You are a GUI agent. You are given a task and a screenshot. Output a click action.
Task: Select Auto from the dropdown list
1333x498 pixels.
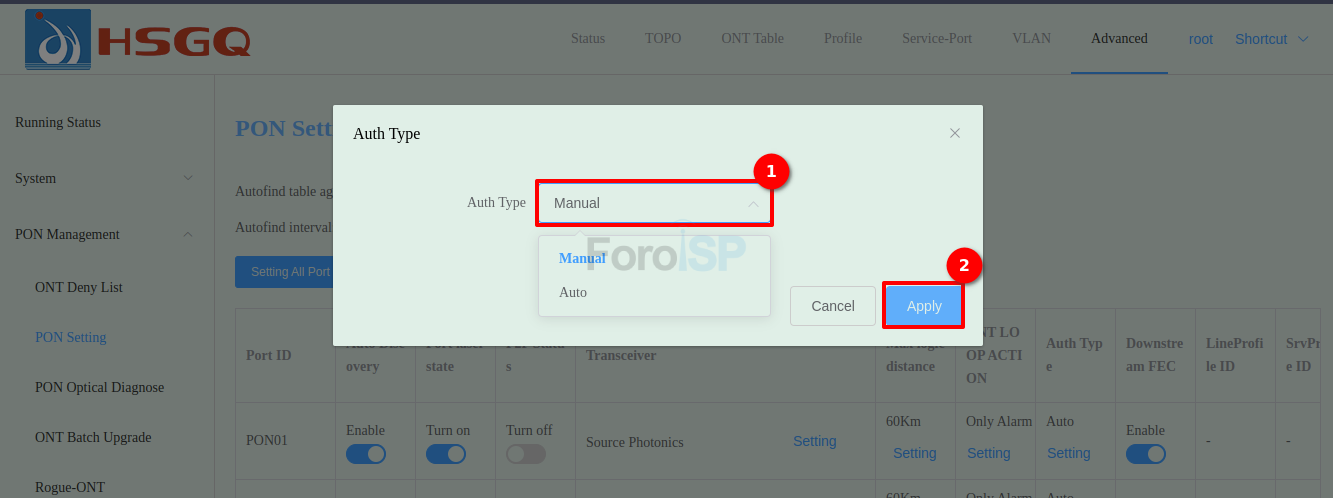pos(573,292)
